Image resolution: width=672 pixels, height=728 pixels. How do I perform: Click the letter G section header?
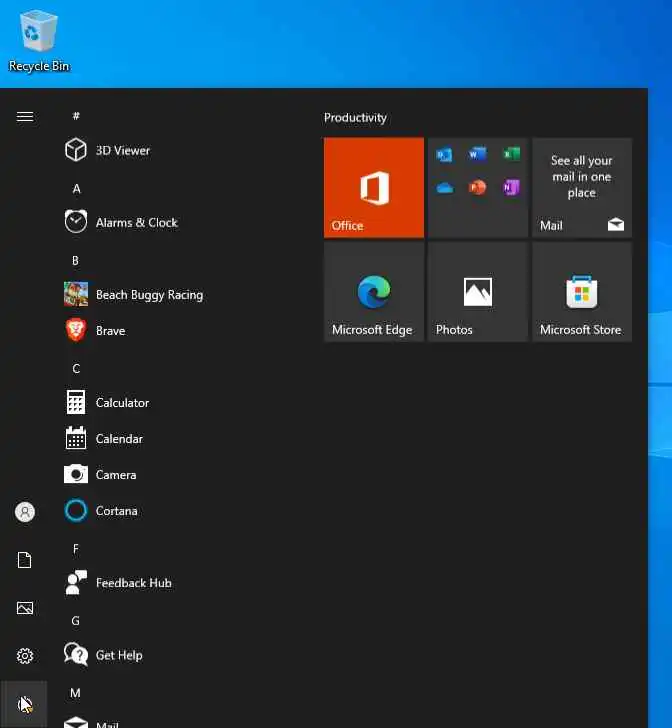[75, 621]
